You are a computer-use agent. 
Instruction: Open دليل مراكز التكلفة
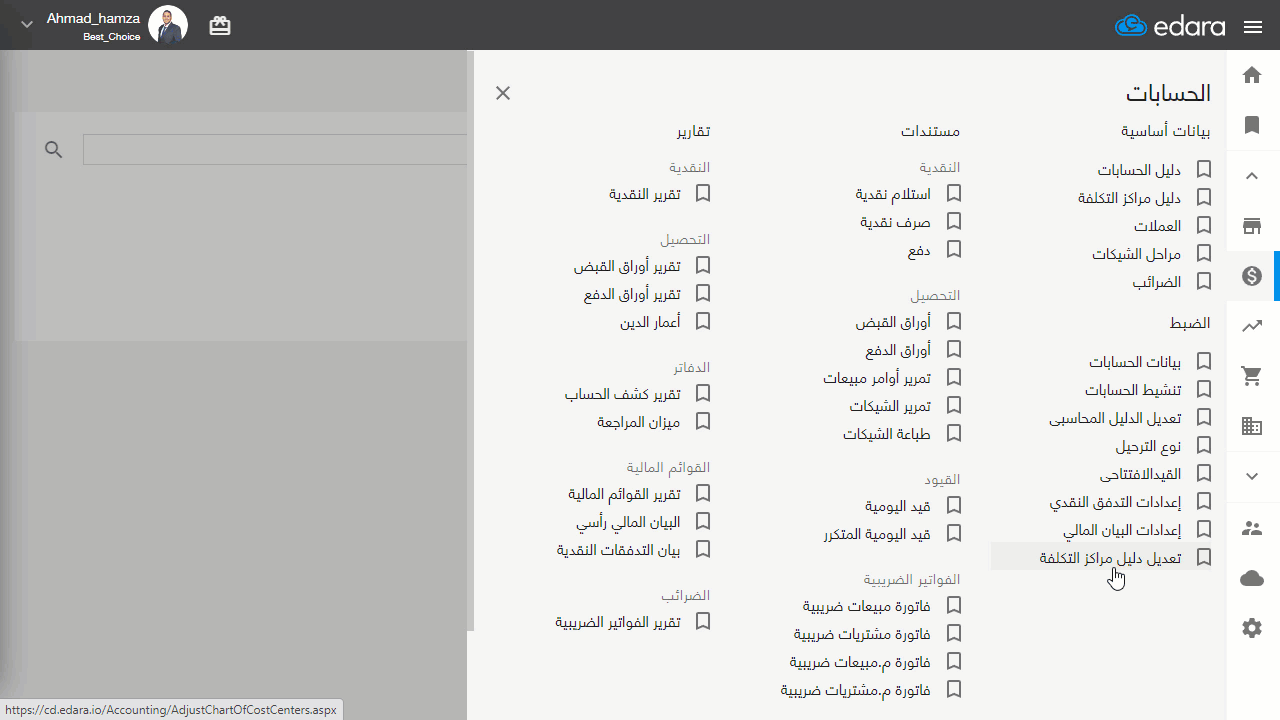coord(1129,198)
